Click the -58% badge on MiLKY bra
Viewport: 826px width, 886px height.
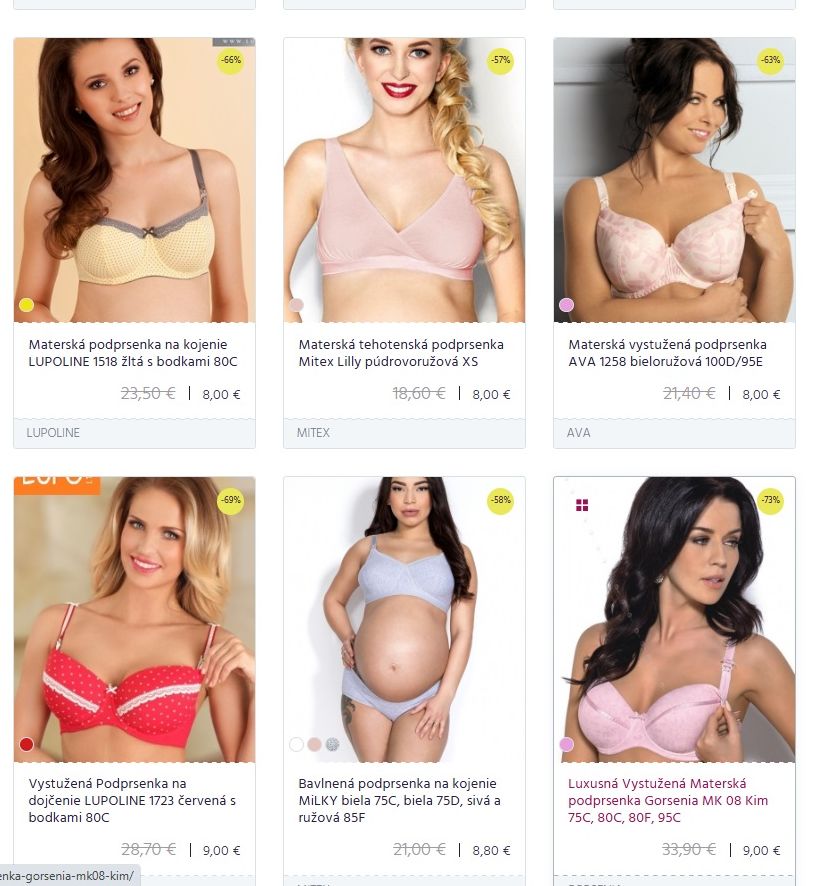tap(501, 500)
